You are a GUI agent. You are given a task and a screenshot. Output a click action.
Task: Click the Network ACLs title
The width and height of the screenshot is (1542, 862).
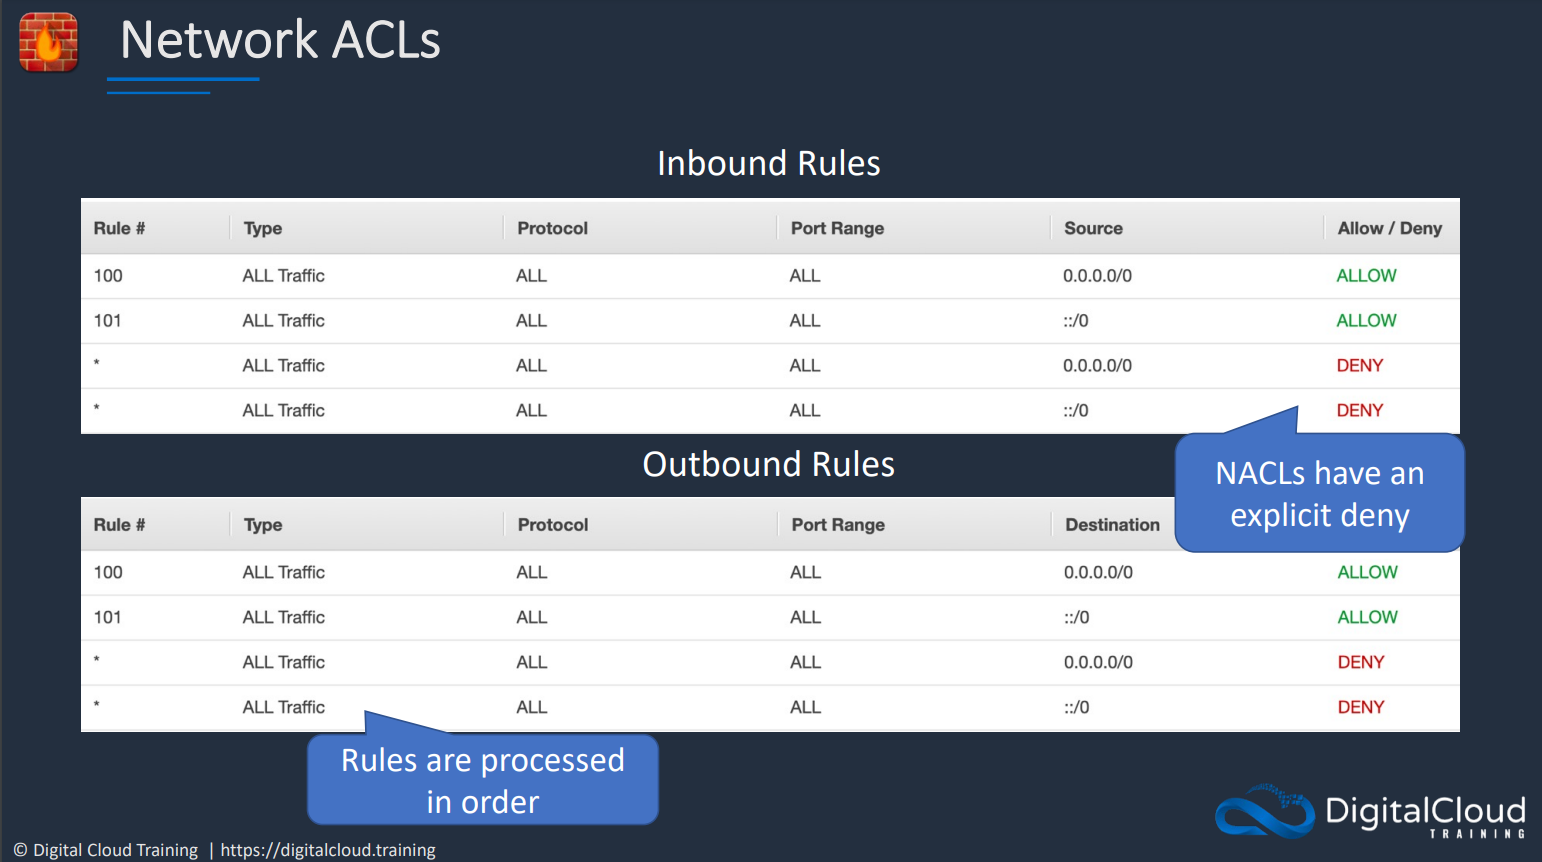click(x=280, y=40)
